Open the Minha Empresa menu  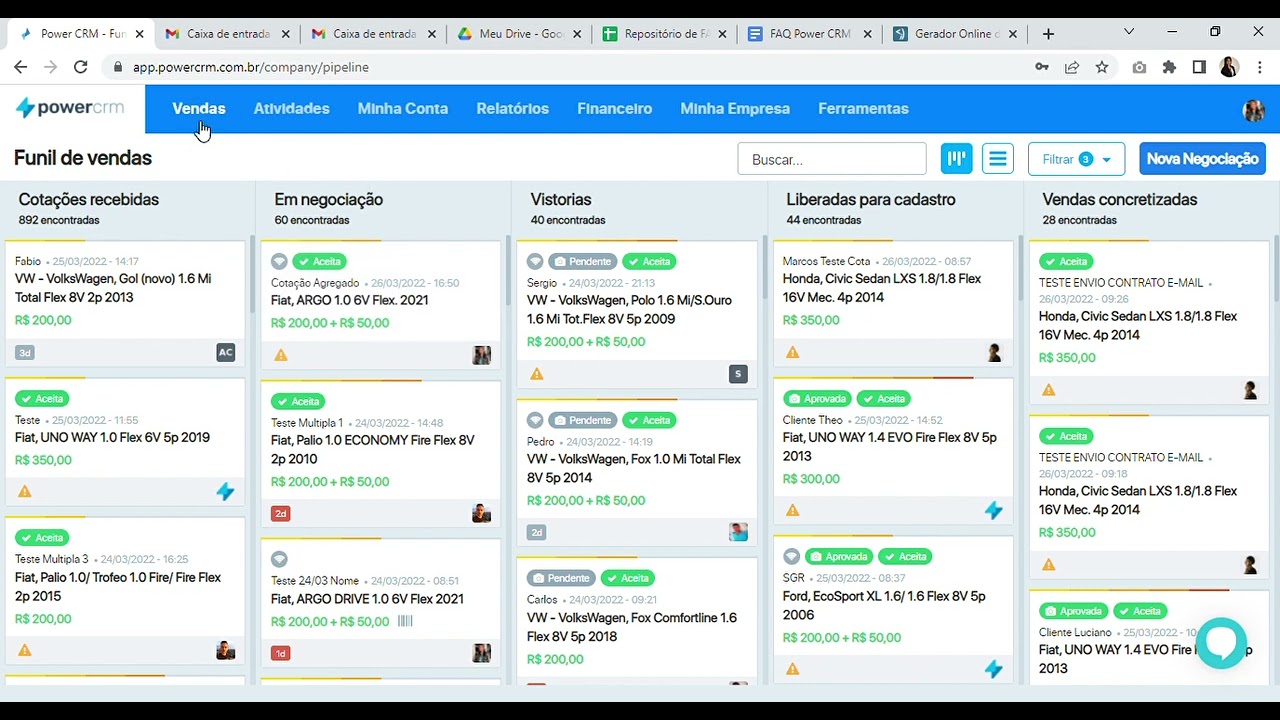click(735, 108)
